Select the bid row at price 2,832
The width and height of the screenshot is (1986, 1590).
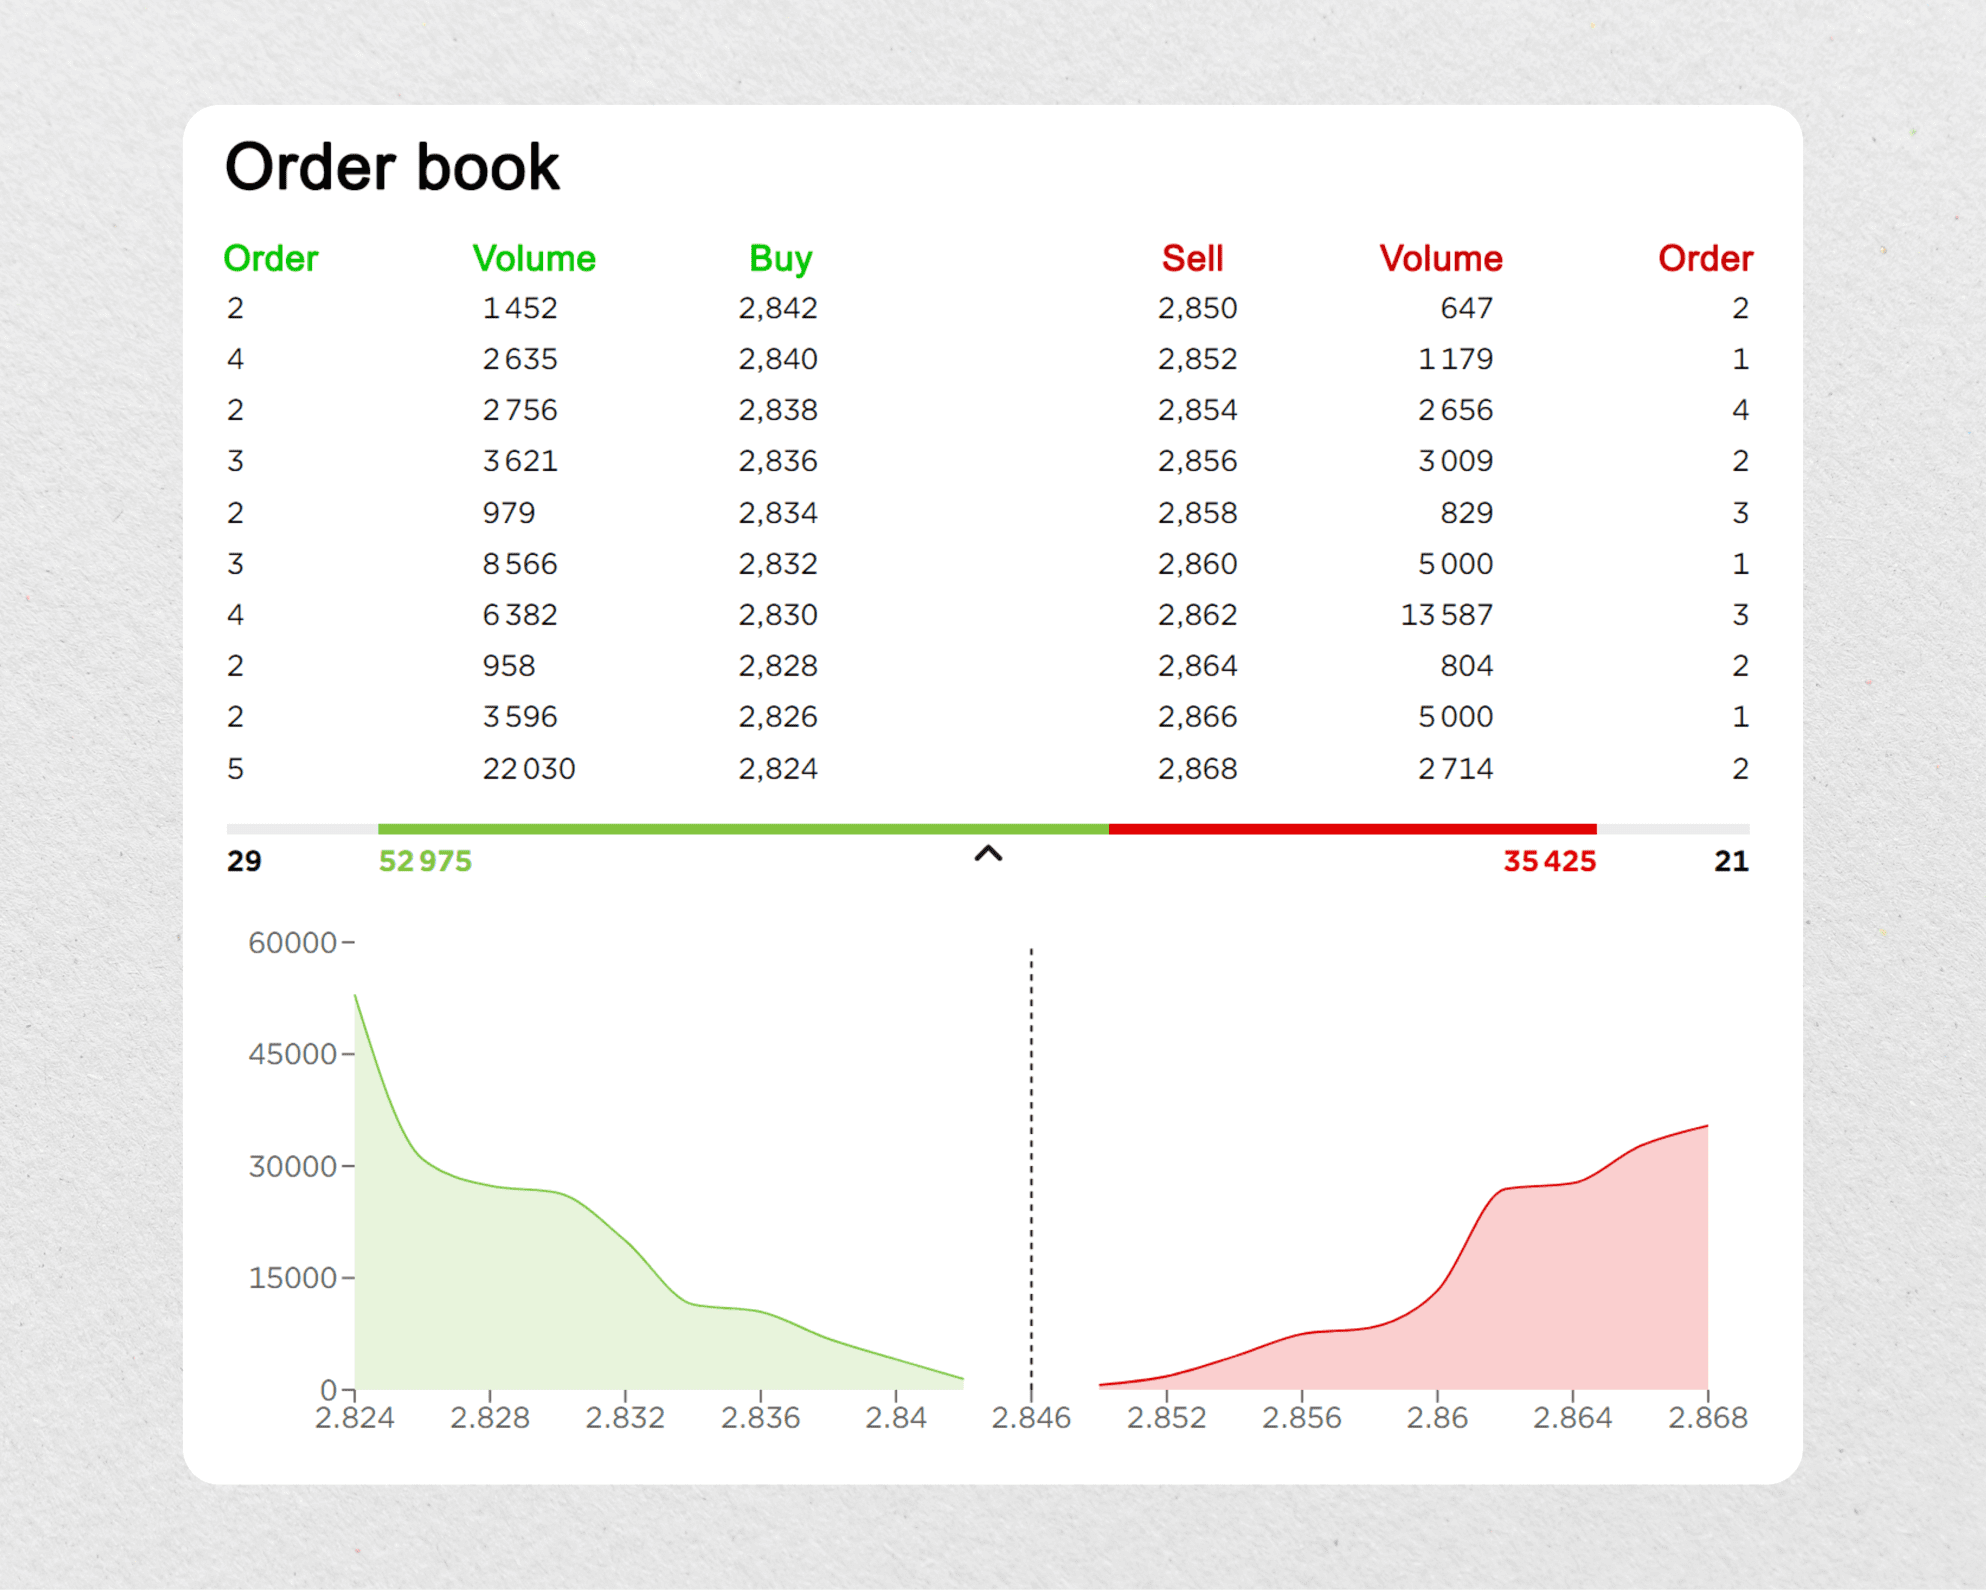(x=778, y=563)
